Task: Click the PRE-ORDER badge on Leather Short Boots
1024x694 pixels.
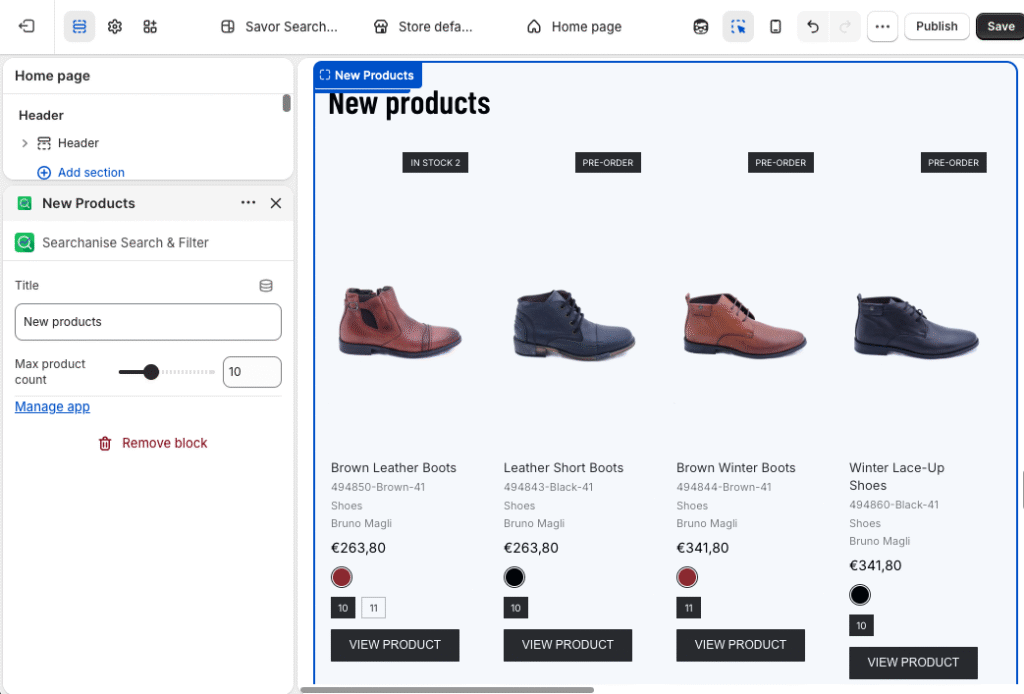Action: (608, 163)
